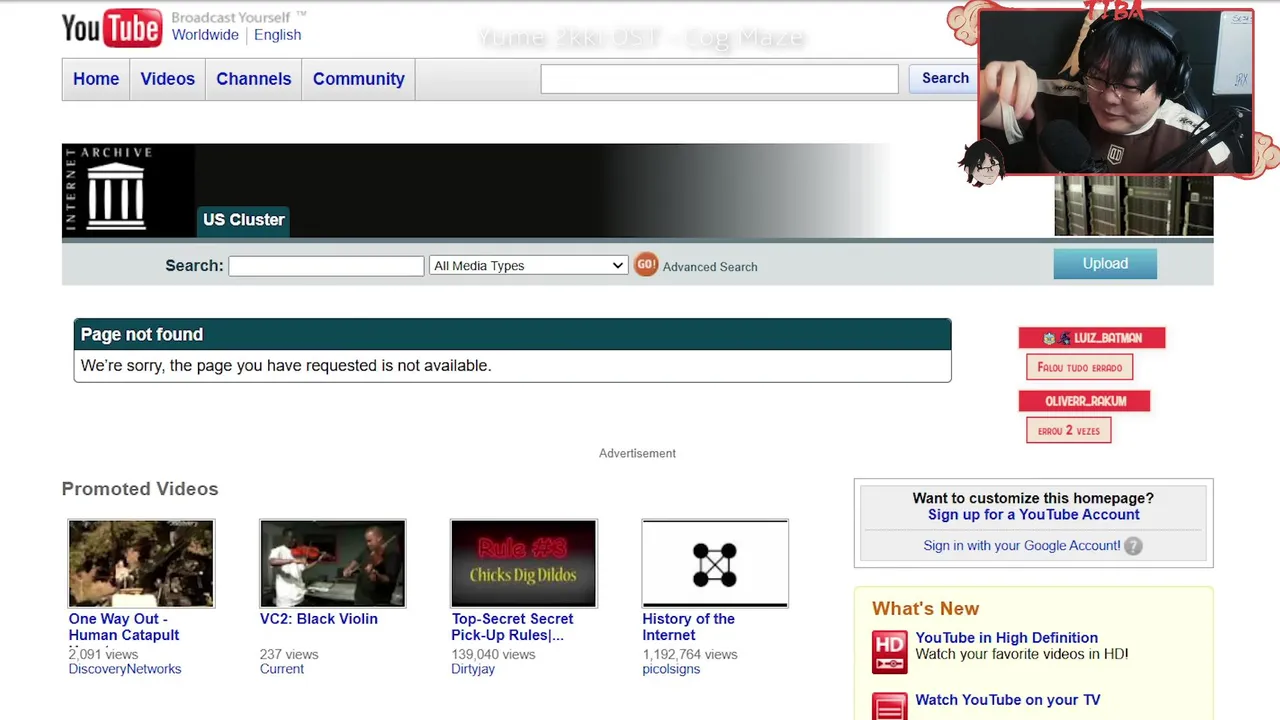Open the Community tab
The height and width of the screenshot is (720, 1280).
pyautogui.click(x=358, y=79)
